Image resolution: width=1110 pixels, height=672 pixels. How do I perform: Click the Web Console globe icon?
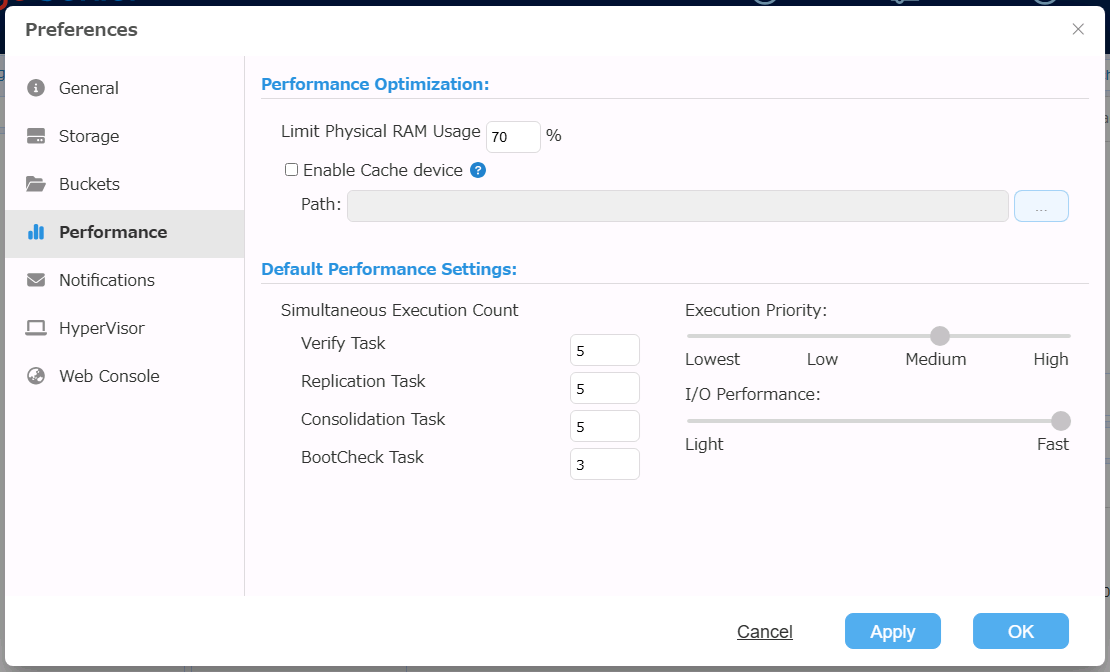tap(36, 376)
